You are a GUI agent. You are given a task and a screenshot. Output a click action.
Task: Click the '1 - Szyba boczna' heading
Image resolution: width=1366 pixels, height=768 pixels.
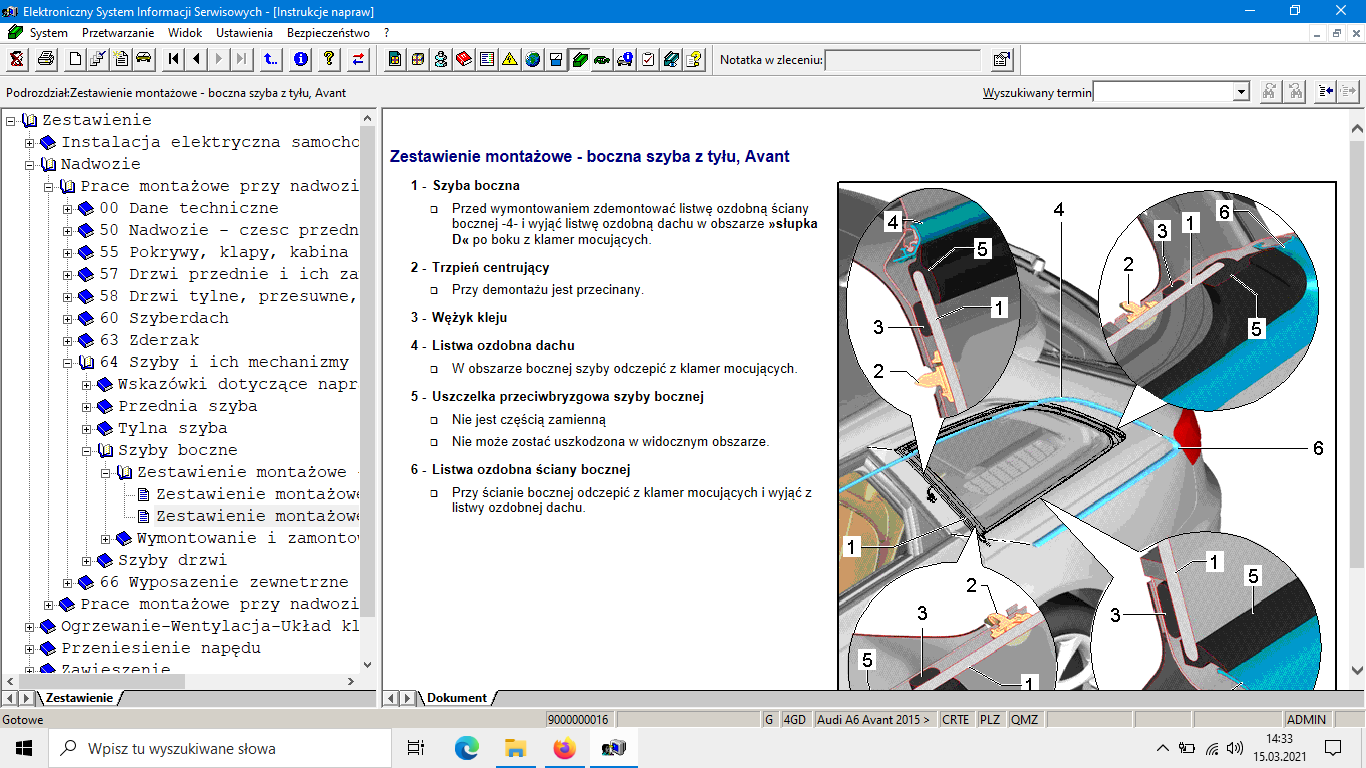click(465, 185)
